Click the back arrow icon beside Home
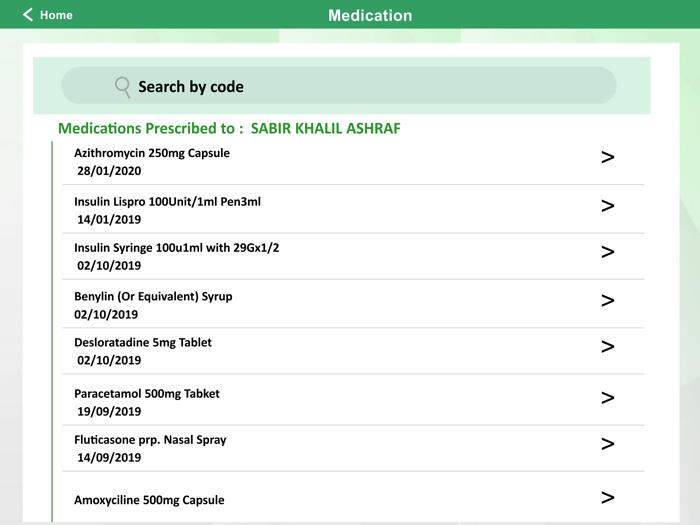This screenshot has height=525, width=700. click(x=28, y=15)
